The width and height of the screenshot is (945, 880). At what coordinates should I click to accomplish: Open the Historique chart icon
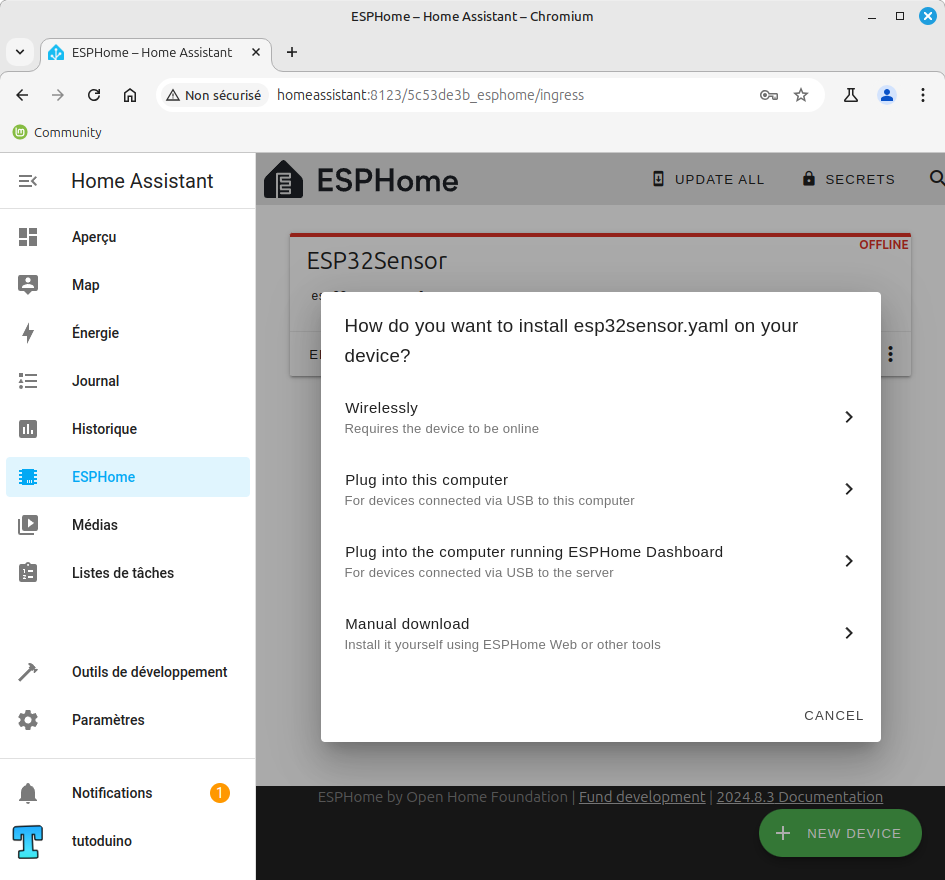(28, 429)
